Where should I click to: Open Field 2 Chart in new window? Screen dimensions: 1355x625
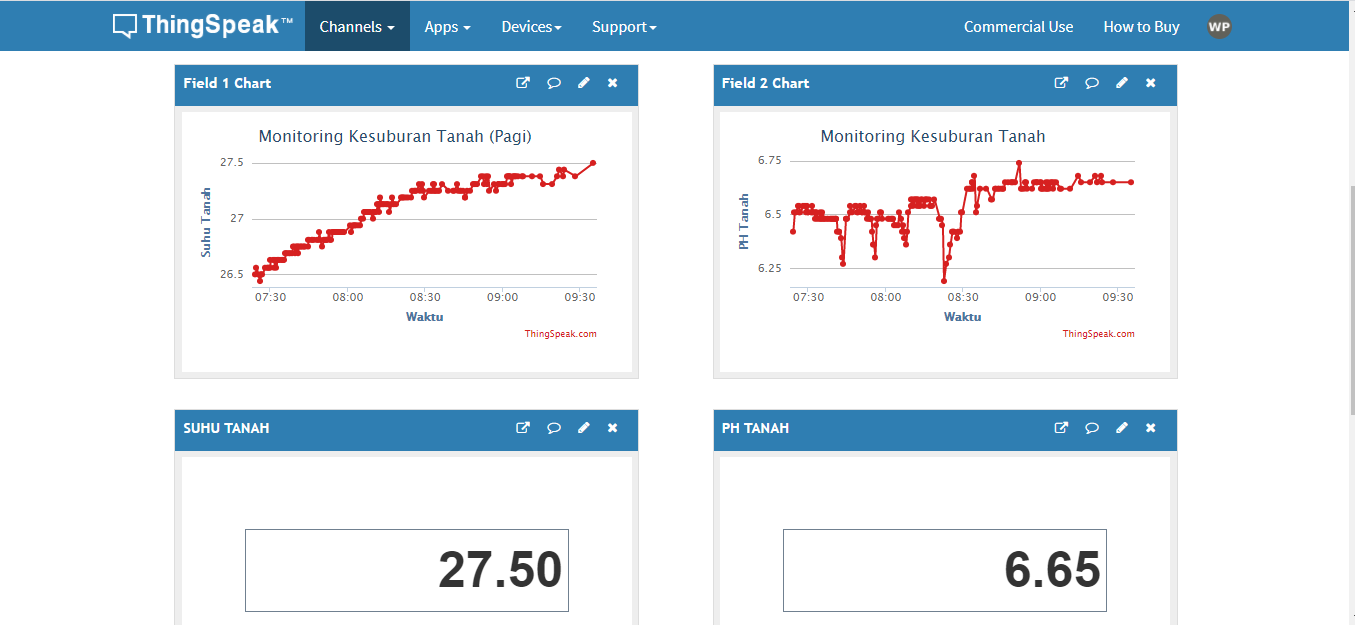pos(1061,83)
